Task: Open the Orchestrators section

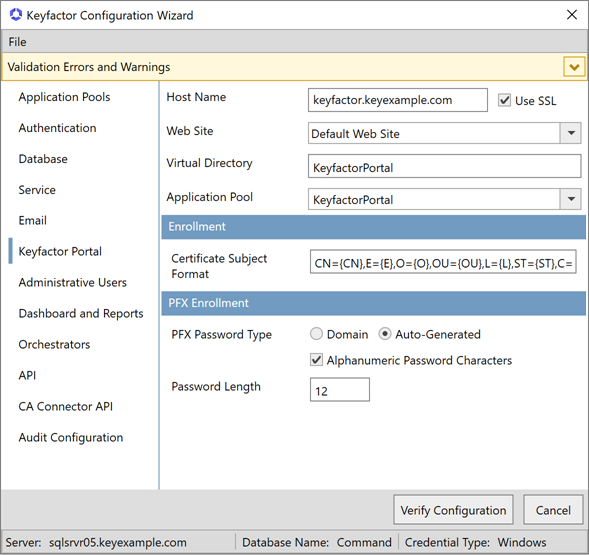Action: click(x=54, y=345)
